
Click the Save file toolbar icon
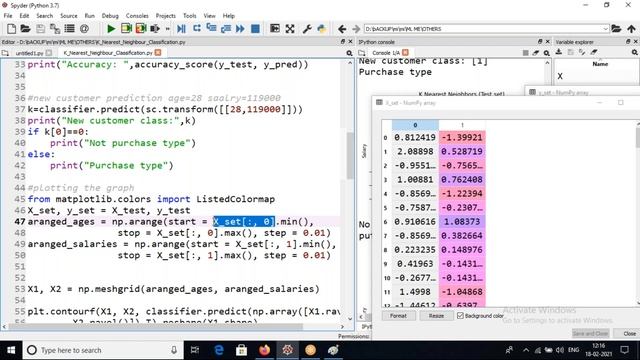pos(40,29)
